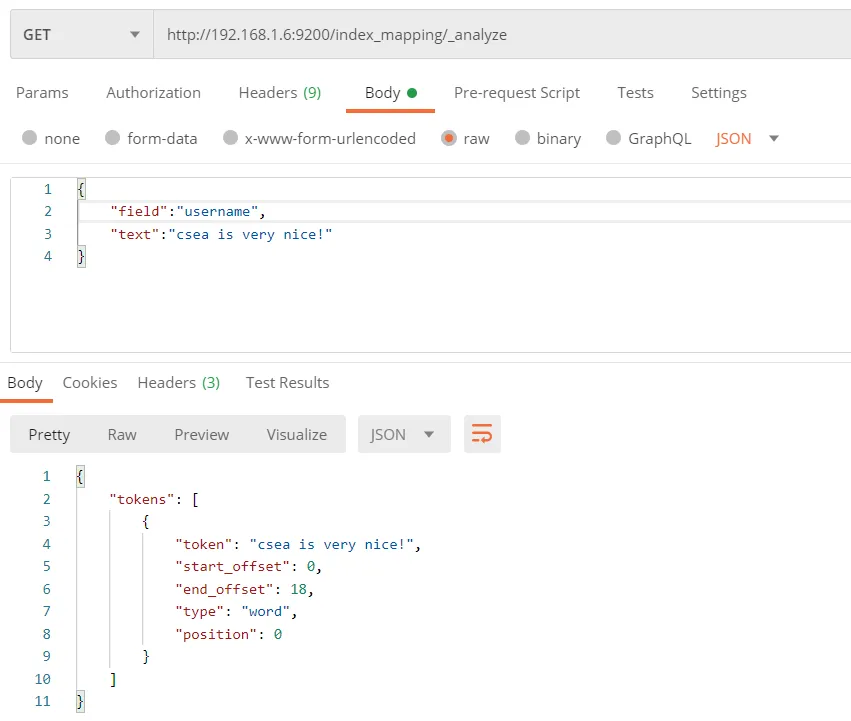The width and height of the screenshot is (851, 721).
Task: Click into the request URL field
Action: tap(500, 34)
